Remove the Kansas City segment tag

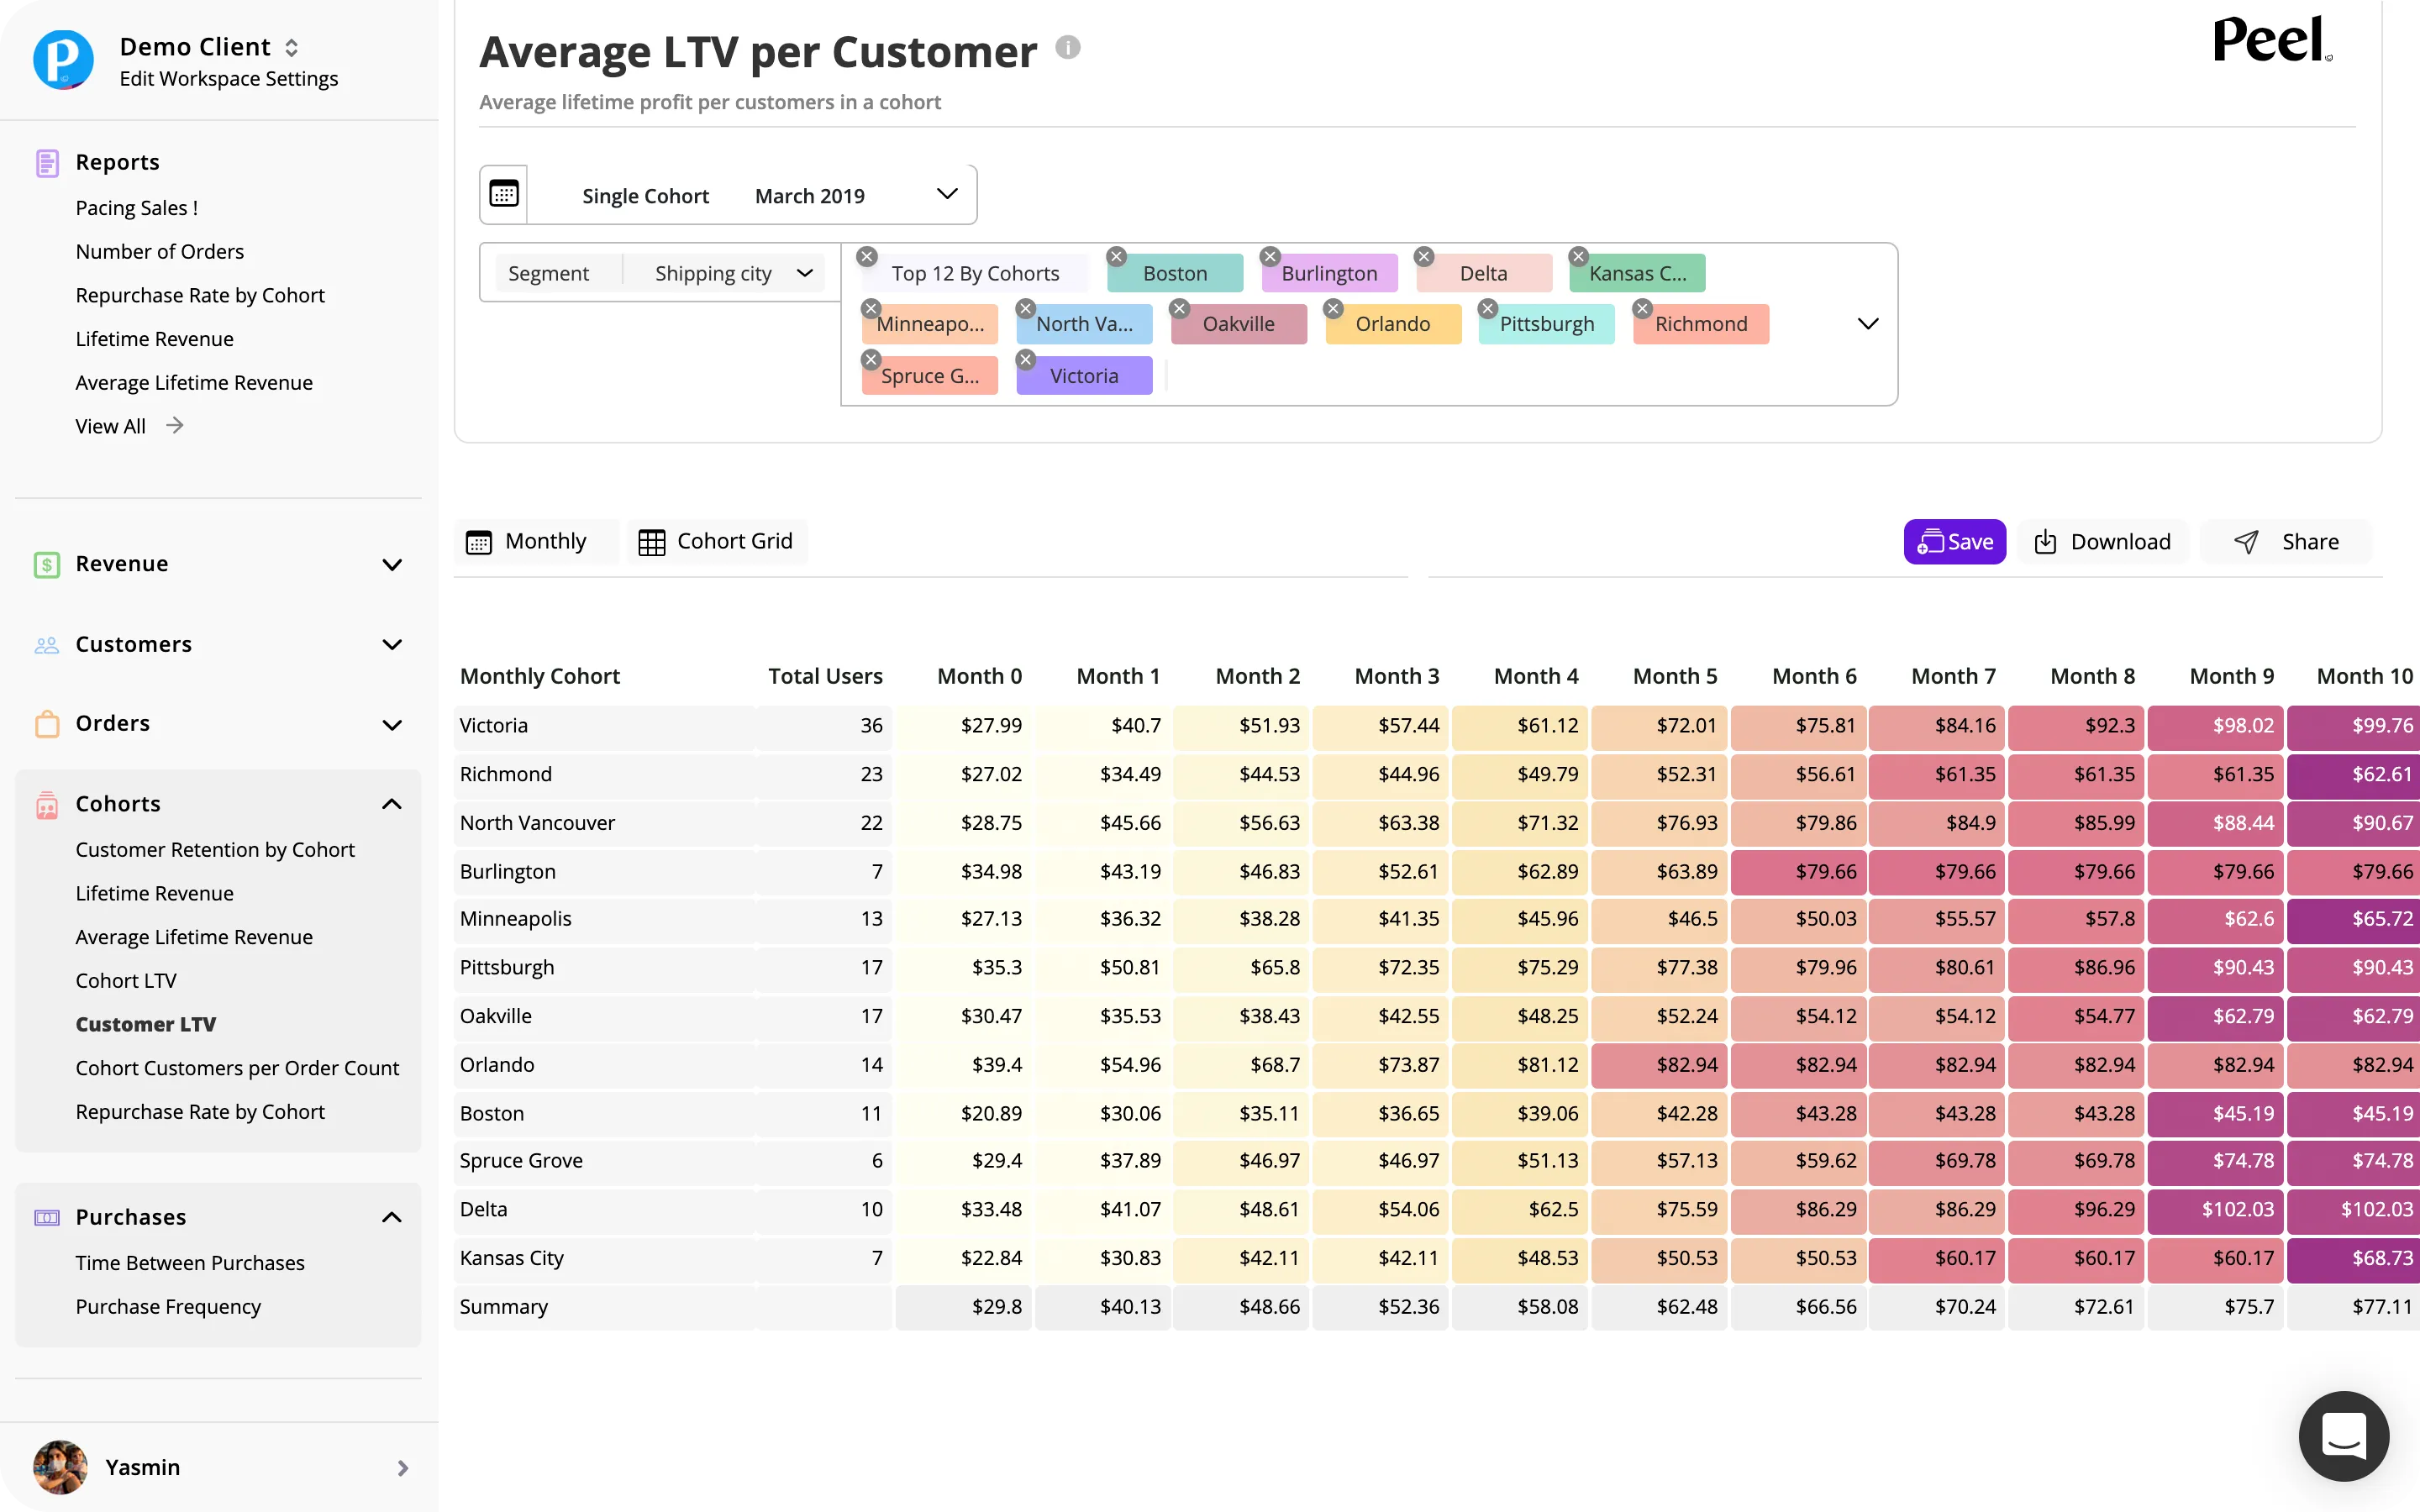pos(1578,256)
